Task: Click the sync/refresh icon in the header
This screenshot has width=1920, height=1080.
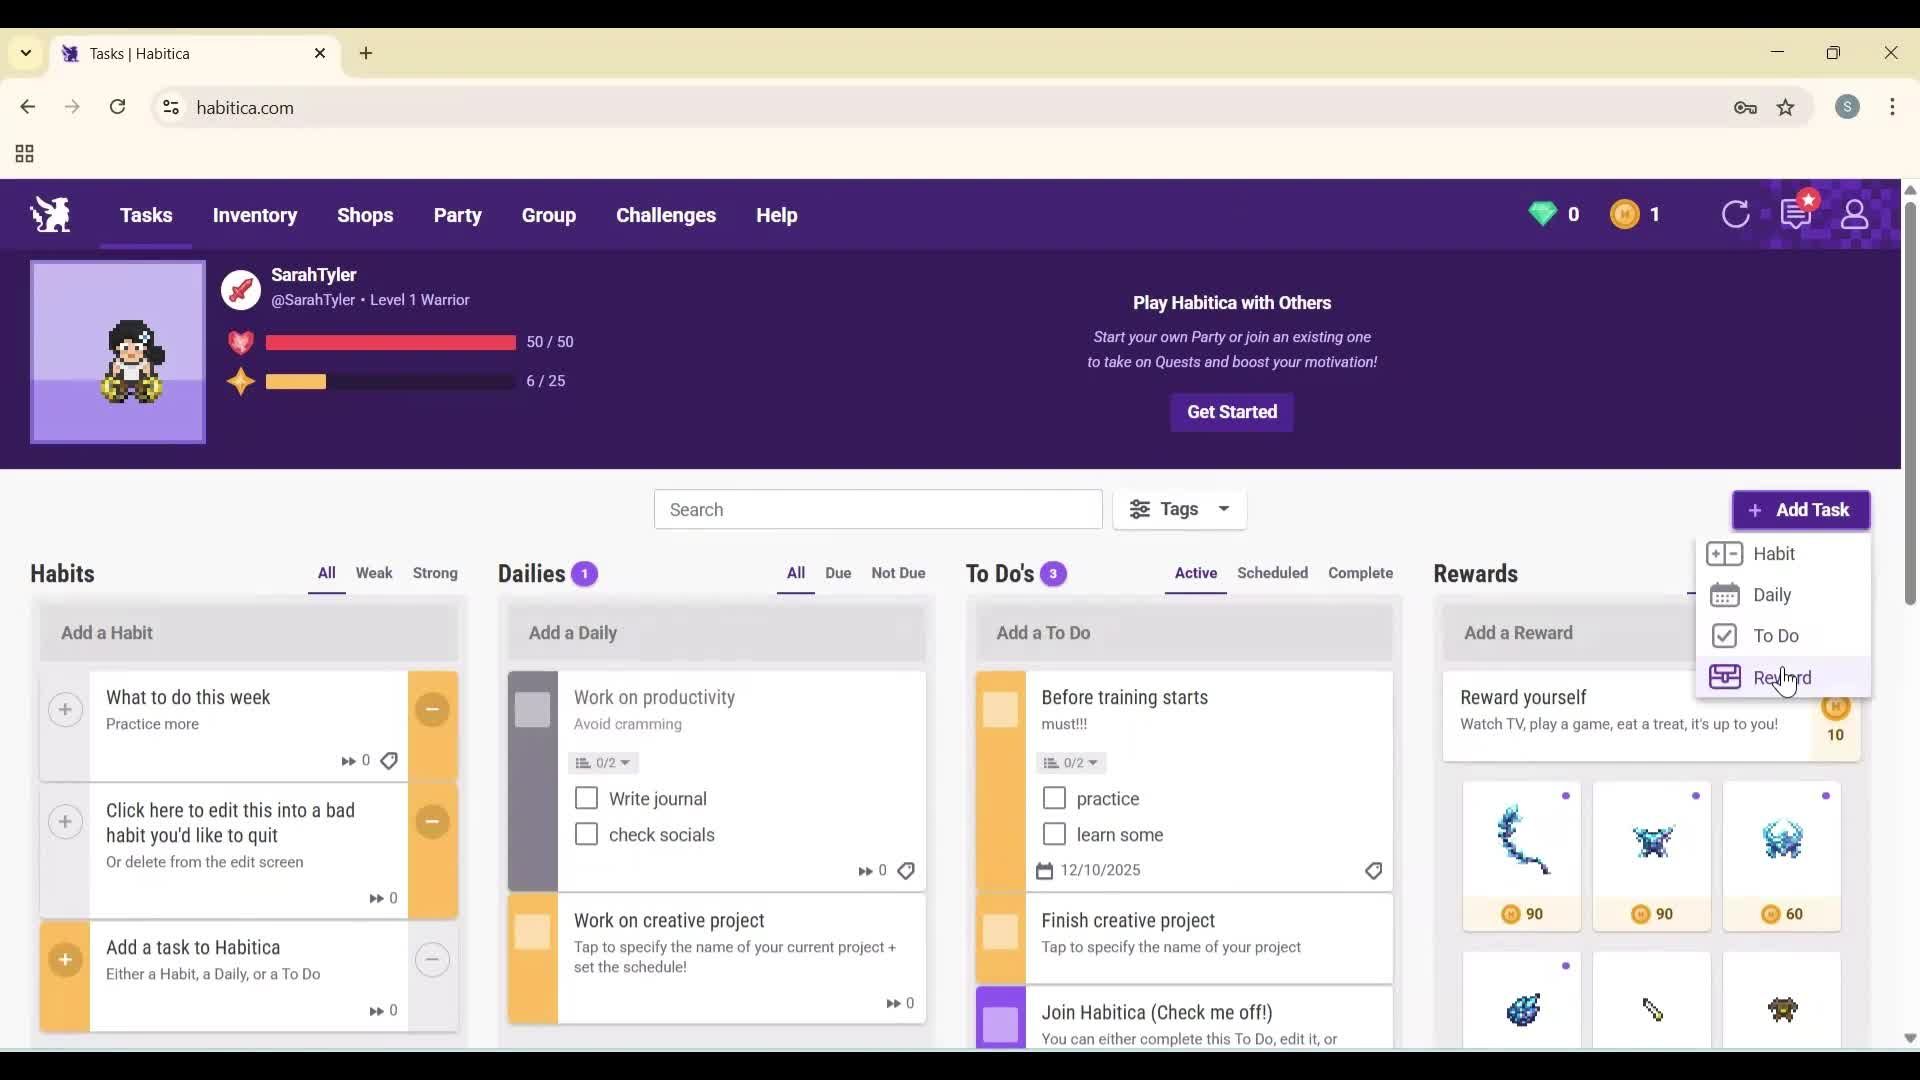Action: (1737, 214)
